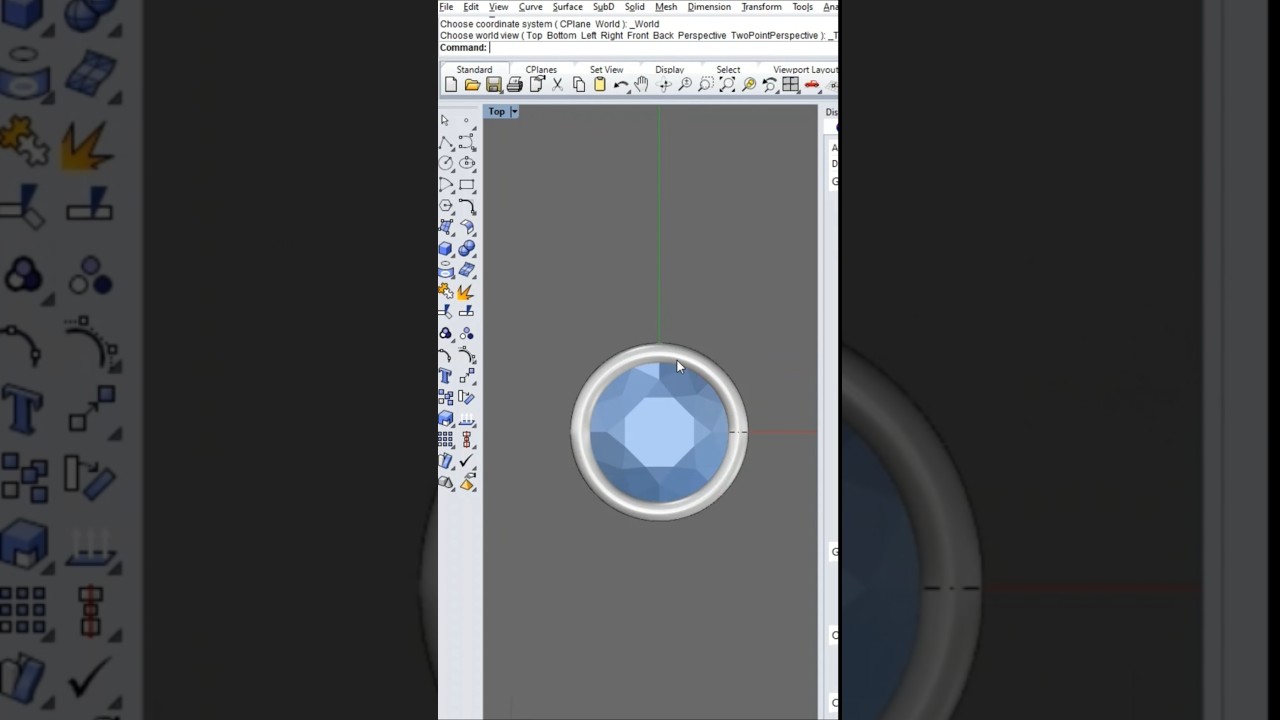Viewport: 1280px width, 720px height.
Task: Click the Explode icon
Action: coord(466,292)
